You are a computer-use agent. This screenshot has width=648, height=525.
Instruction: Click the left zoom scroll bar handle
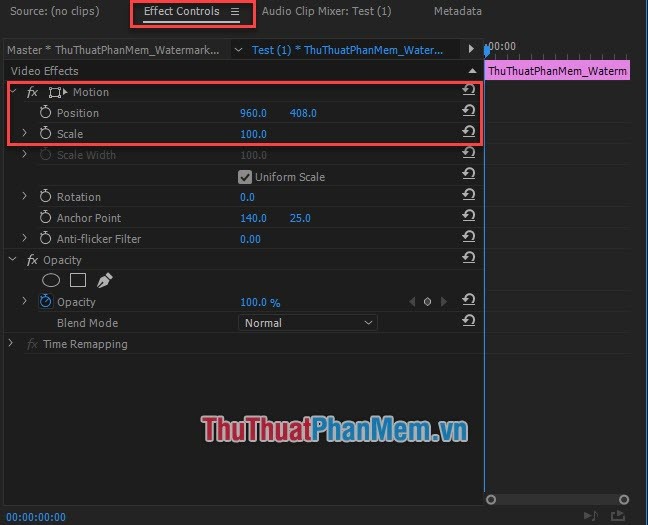(x=491, y=499)
